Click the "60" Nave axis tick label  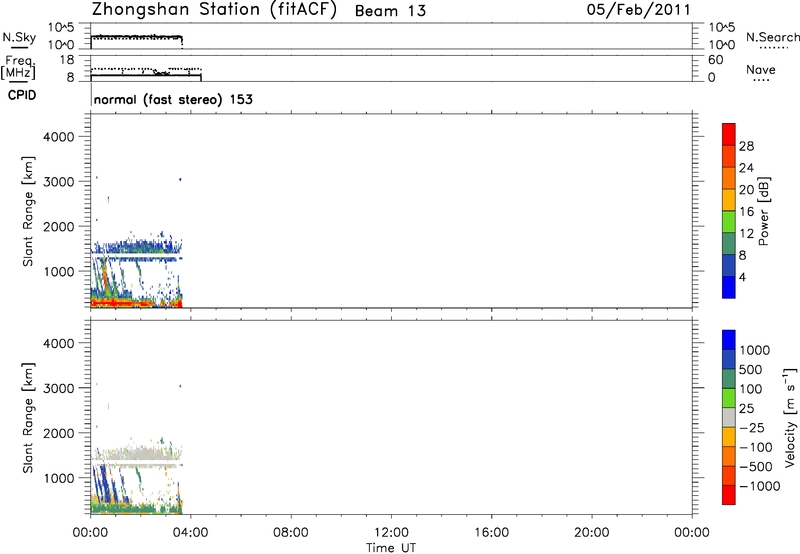click(715, 60)
